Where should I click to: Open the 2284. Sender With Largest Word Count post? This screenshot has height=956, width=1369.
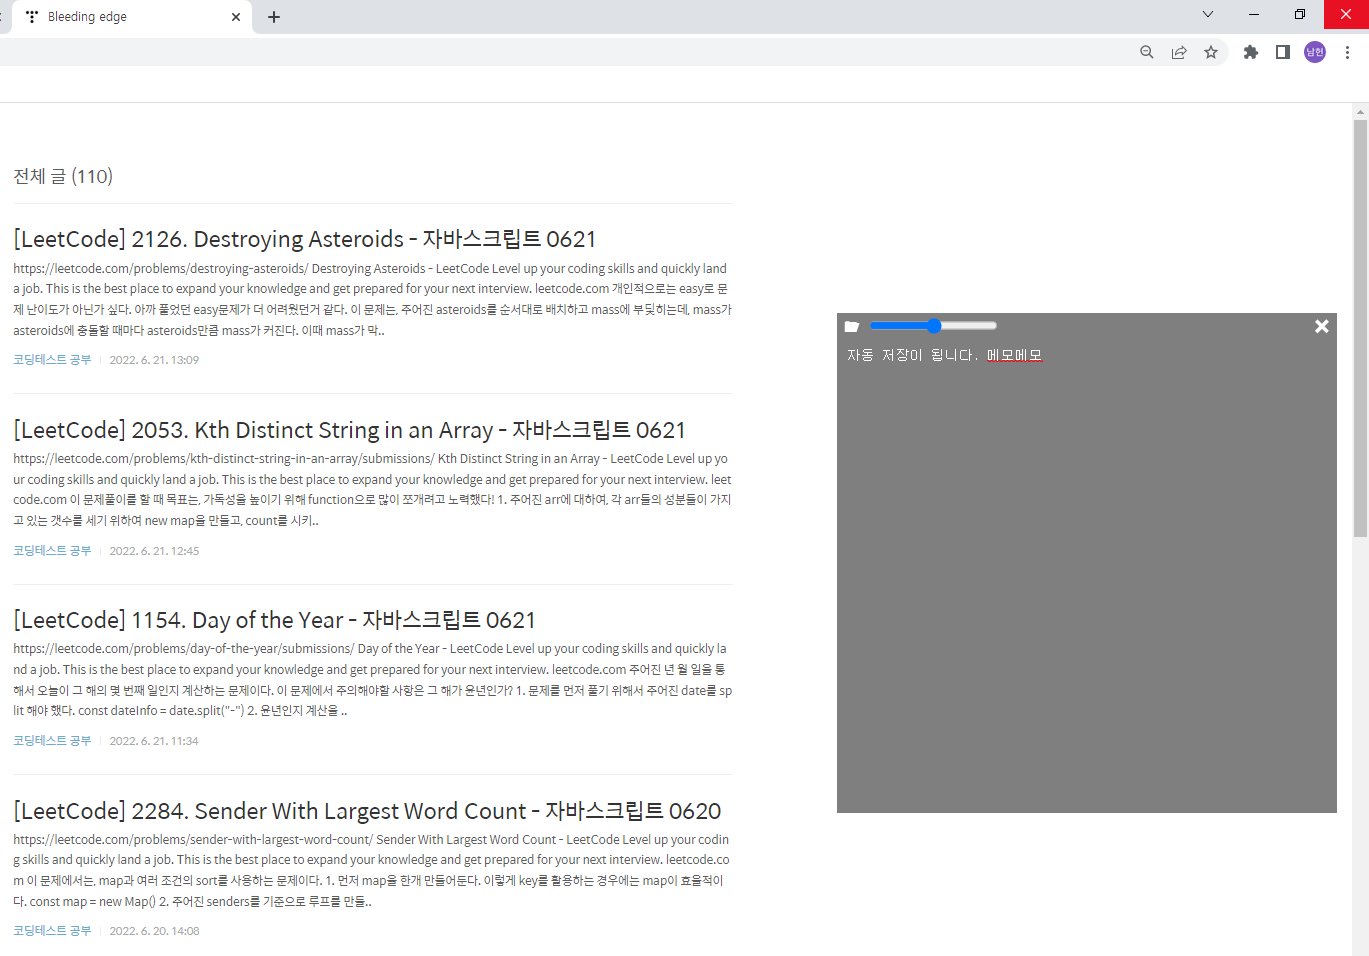click(367, 811)
